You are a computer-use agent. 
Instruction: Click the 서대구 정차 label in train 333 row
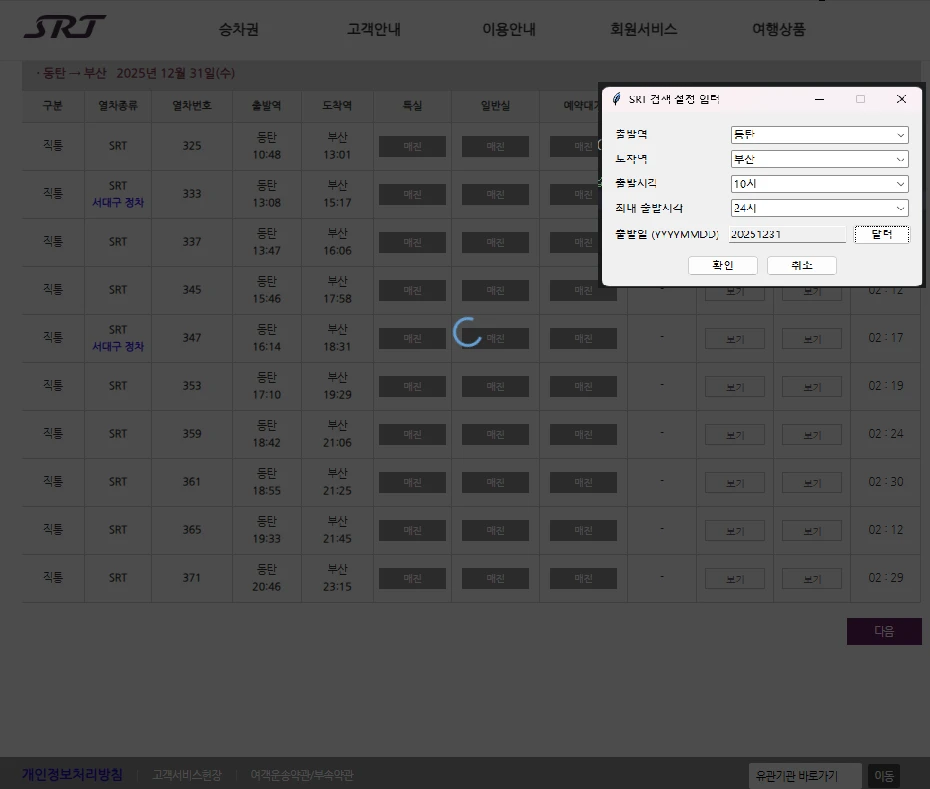coord(118,202)
